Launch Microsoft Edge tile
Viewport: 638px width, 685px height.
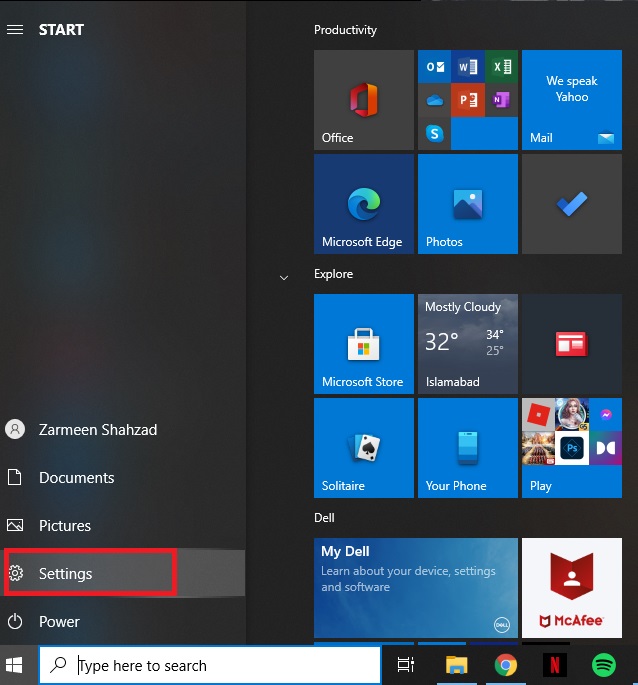364,204
